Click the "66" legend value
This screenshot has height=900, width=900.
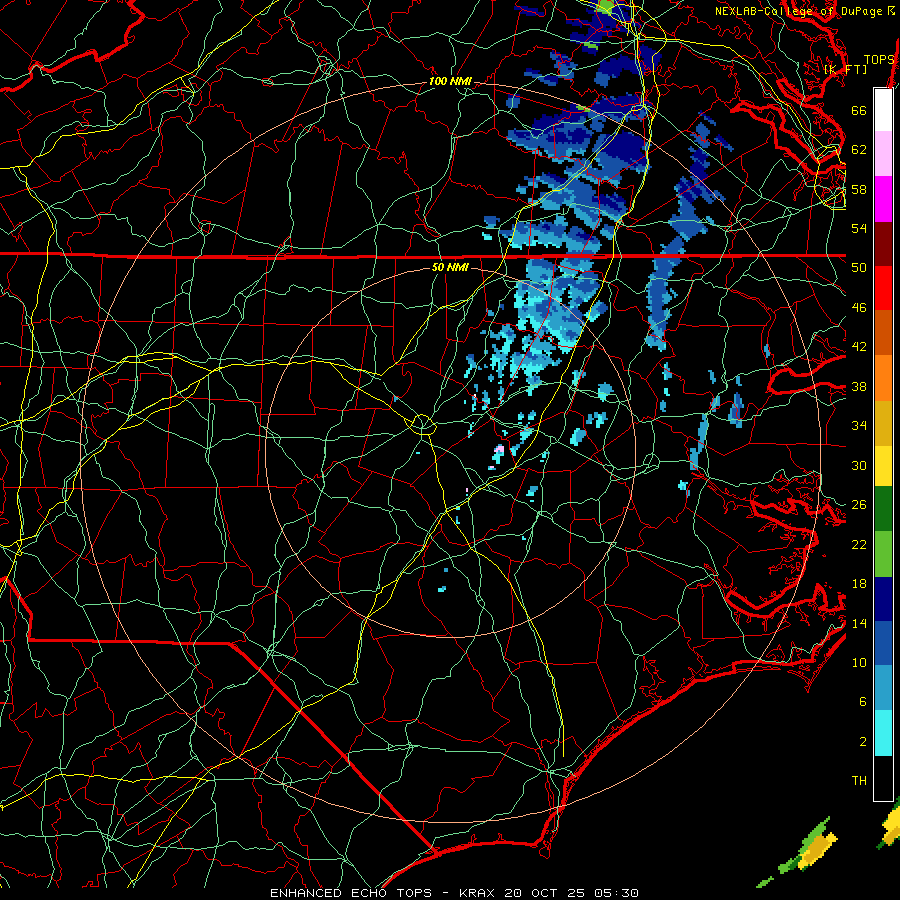click(859, 110)
